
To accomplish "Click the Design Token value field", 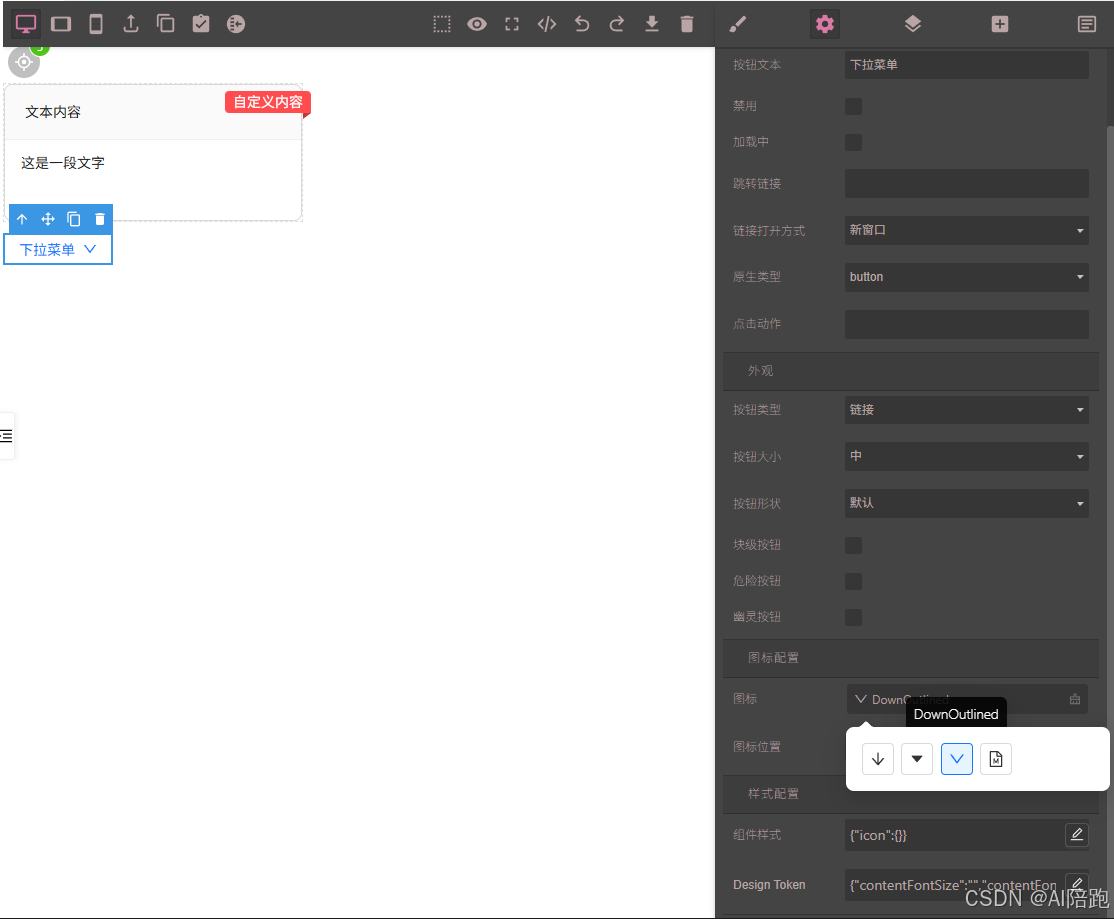I will point(953,885).
